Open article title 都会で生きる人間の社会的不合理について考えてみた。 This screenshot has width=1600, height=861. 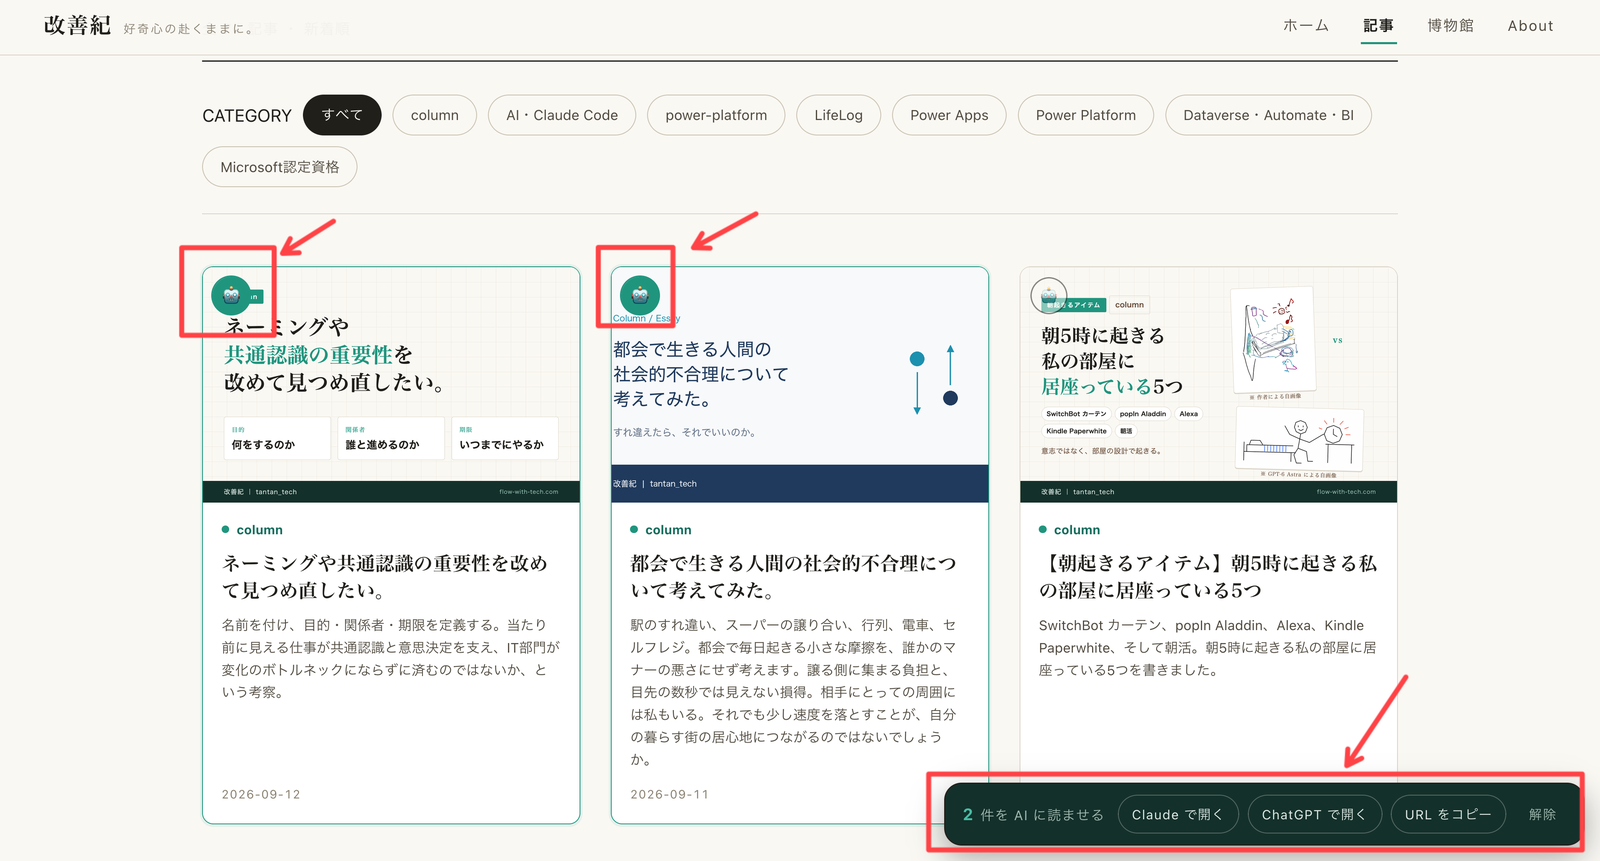click(x=793, y=577)
